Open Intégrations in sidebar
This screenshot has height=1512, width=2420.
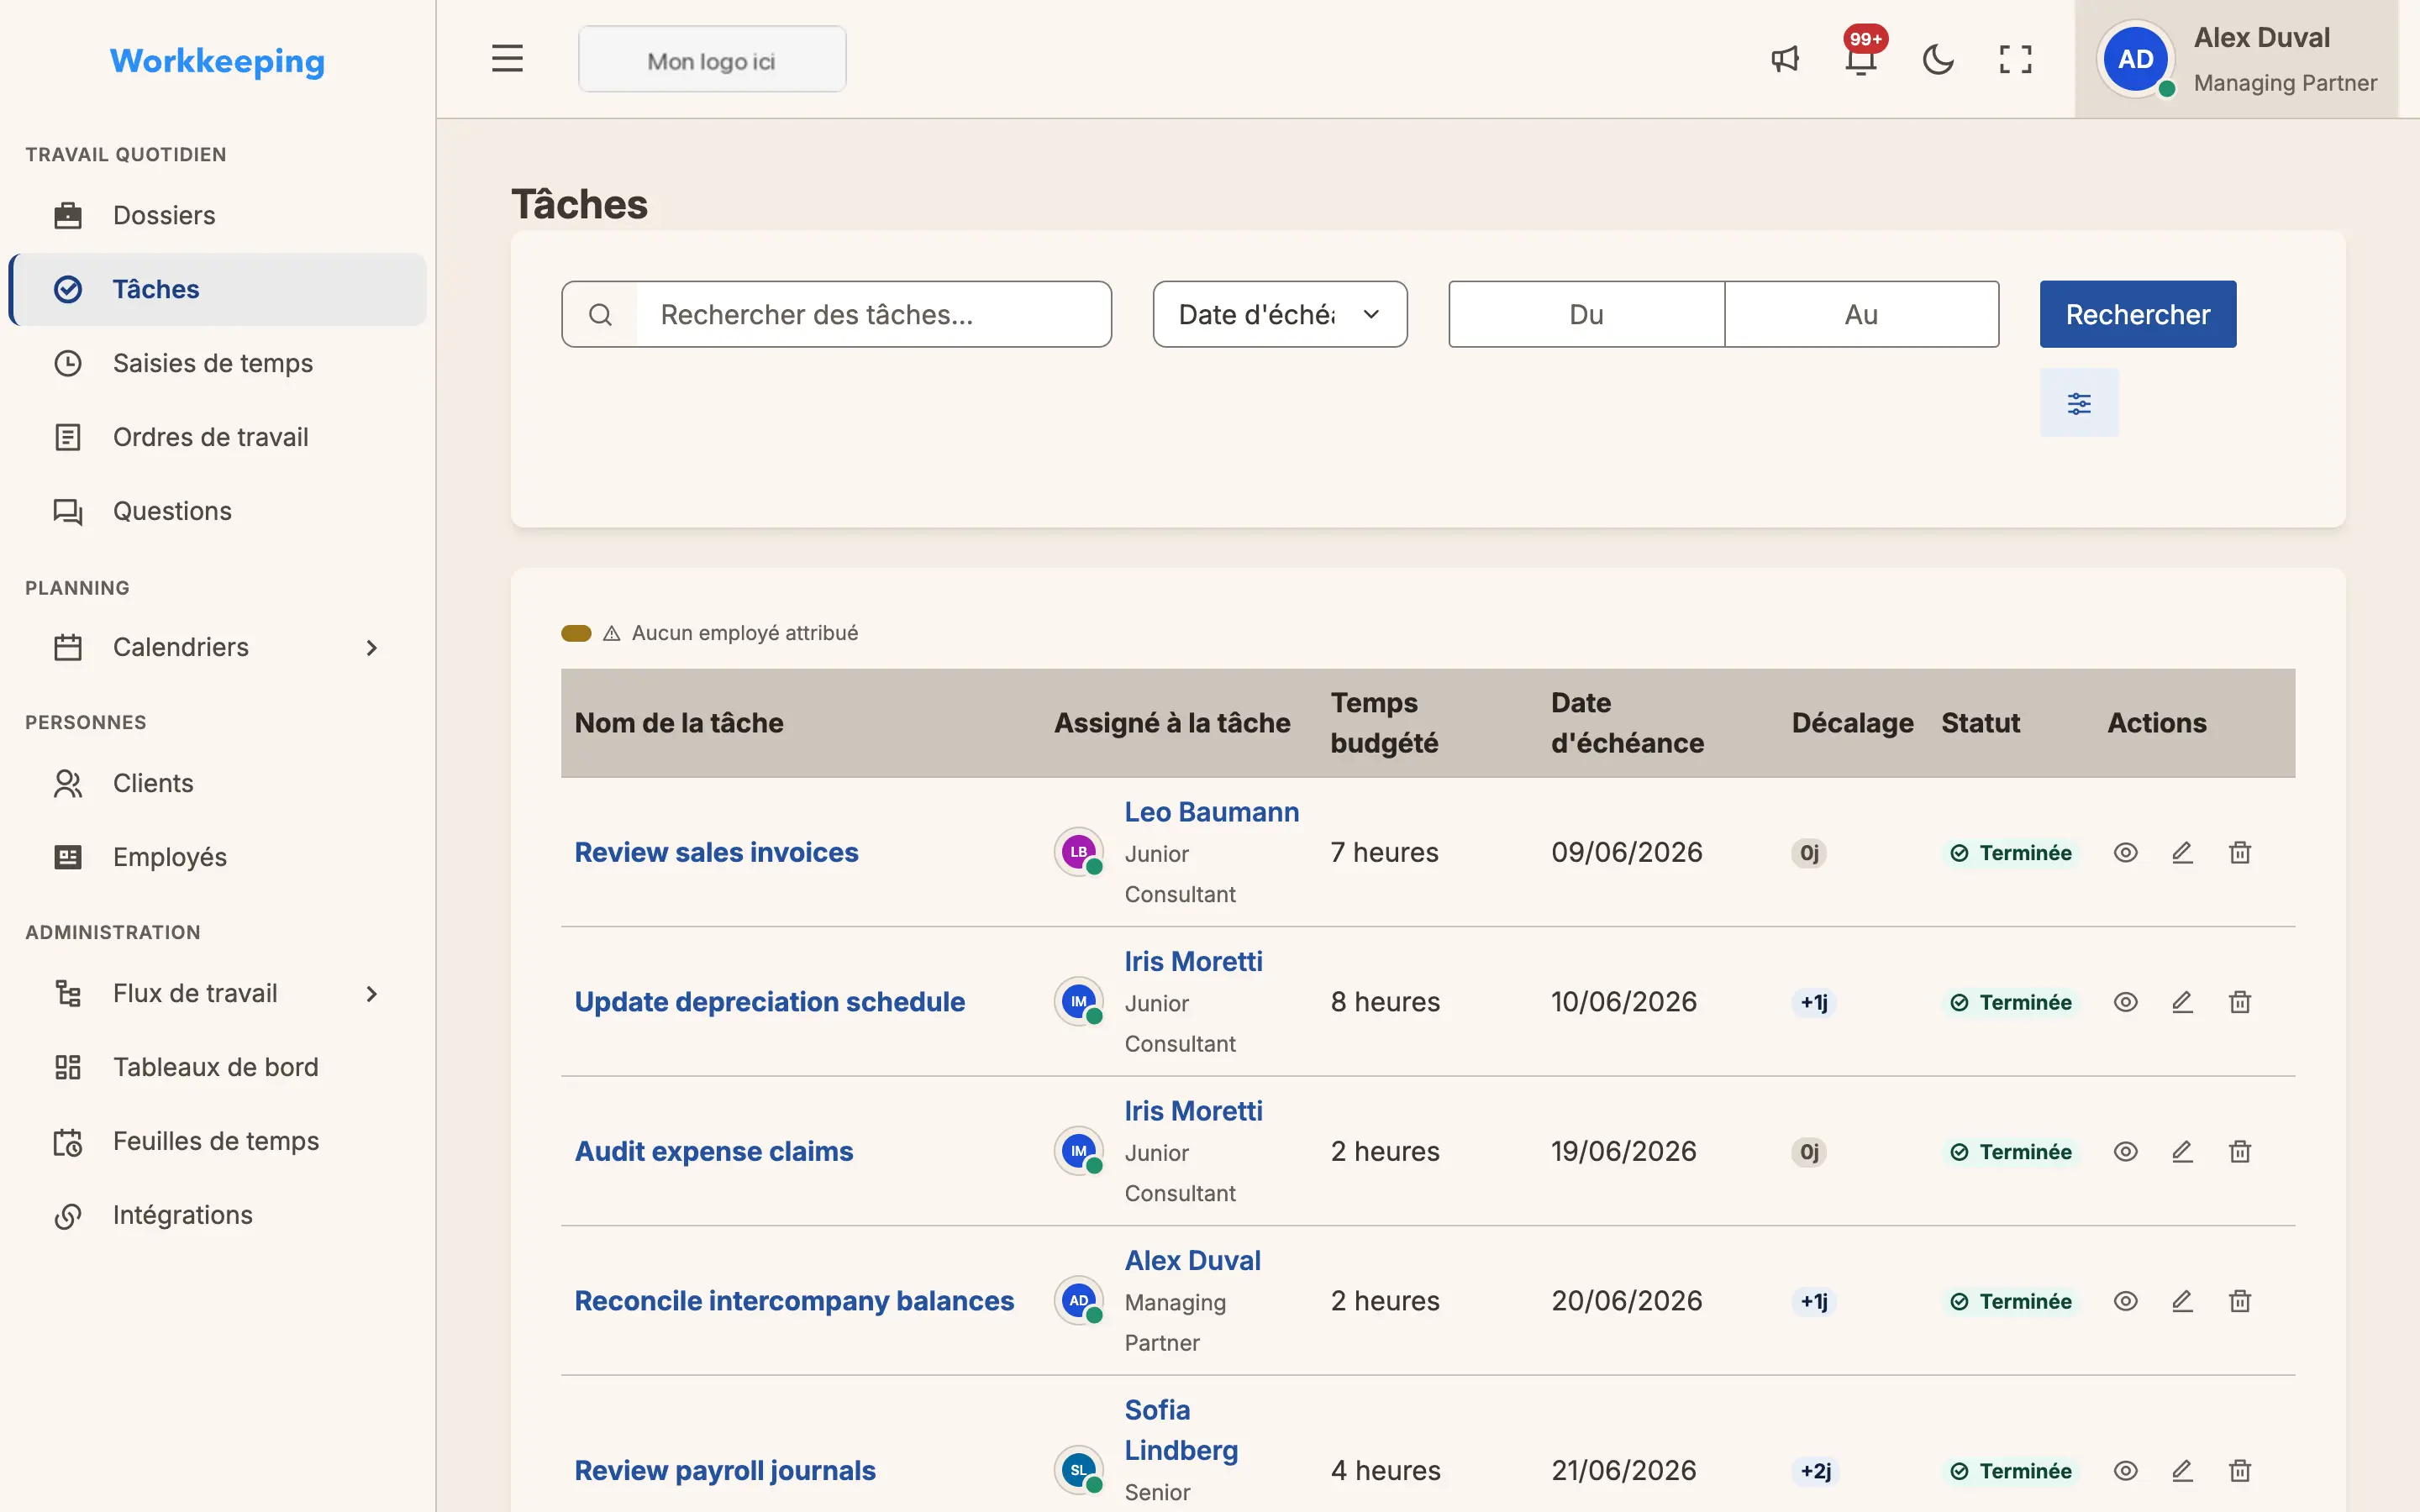[x=218, y=1215]
